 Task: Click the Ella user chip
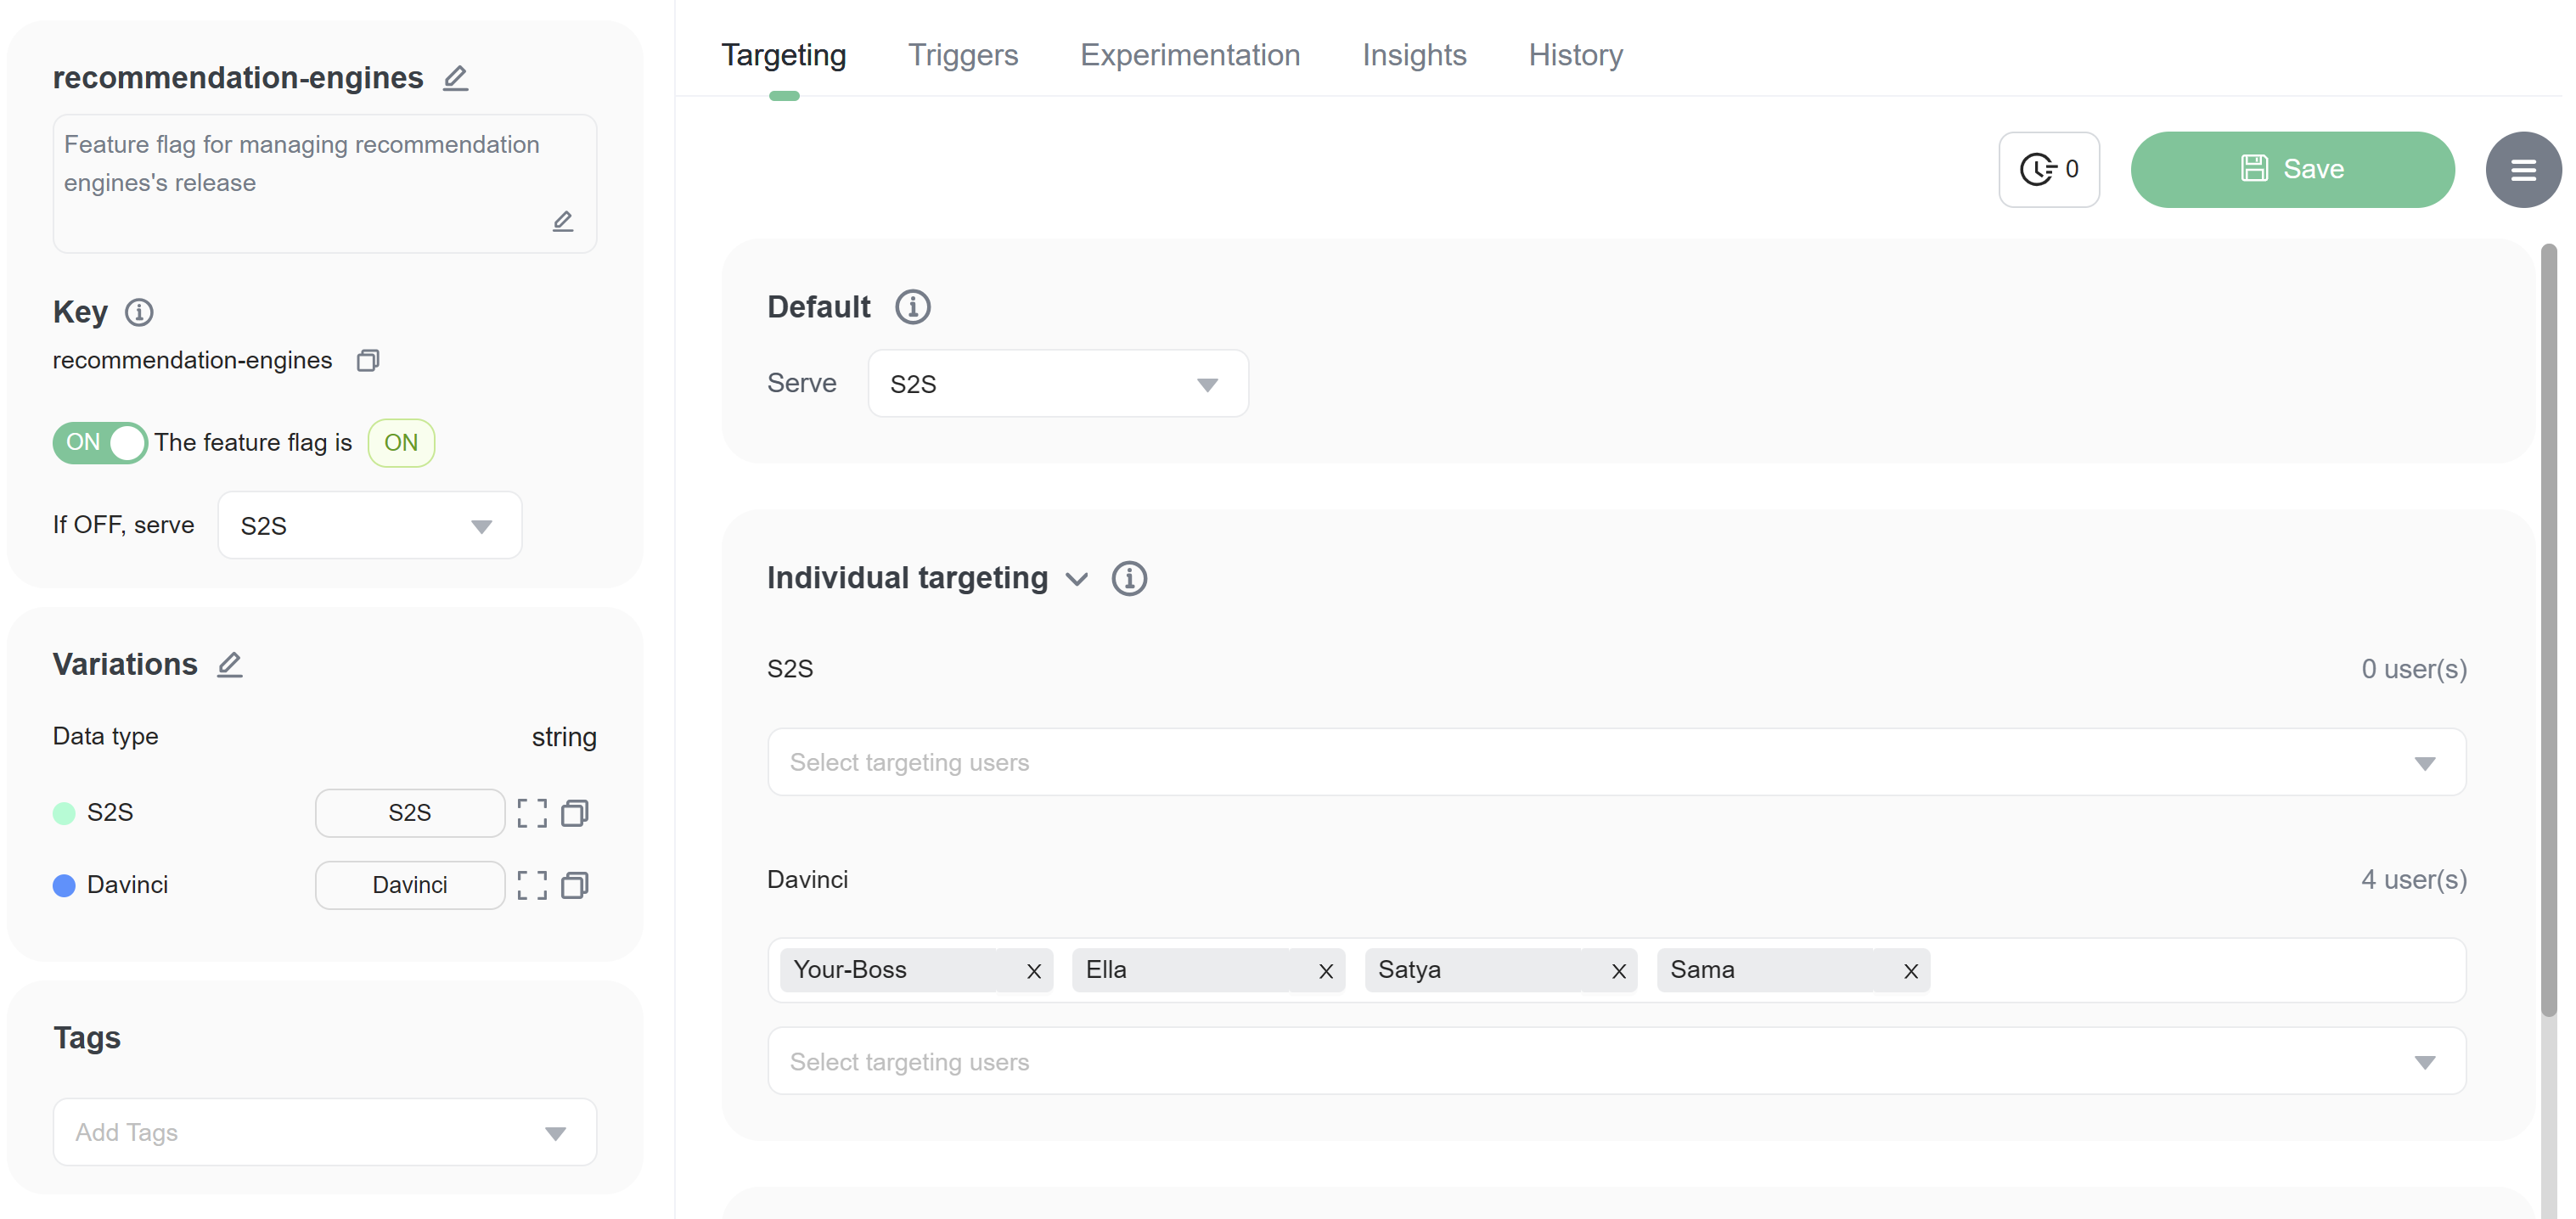coord(1208,970)
